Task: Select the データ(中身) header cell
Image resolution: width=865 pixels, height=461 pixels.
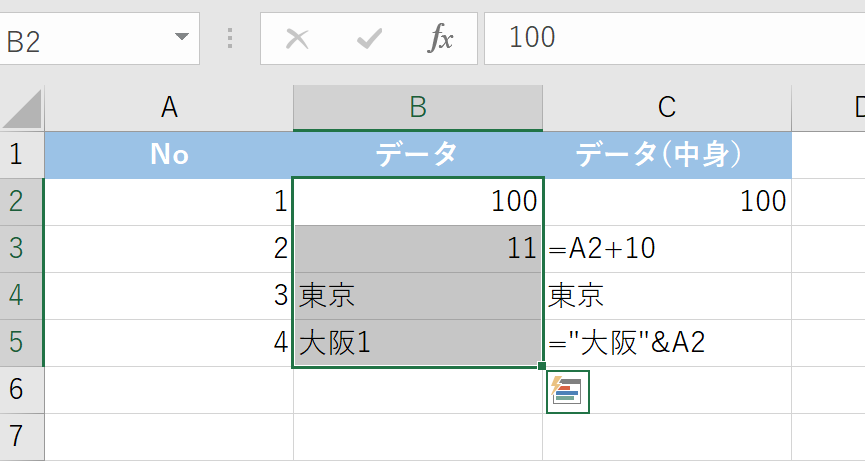Action: [667, 154]
